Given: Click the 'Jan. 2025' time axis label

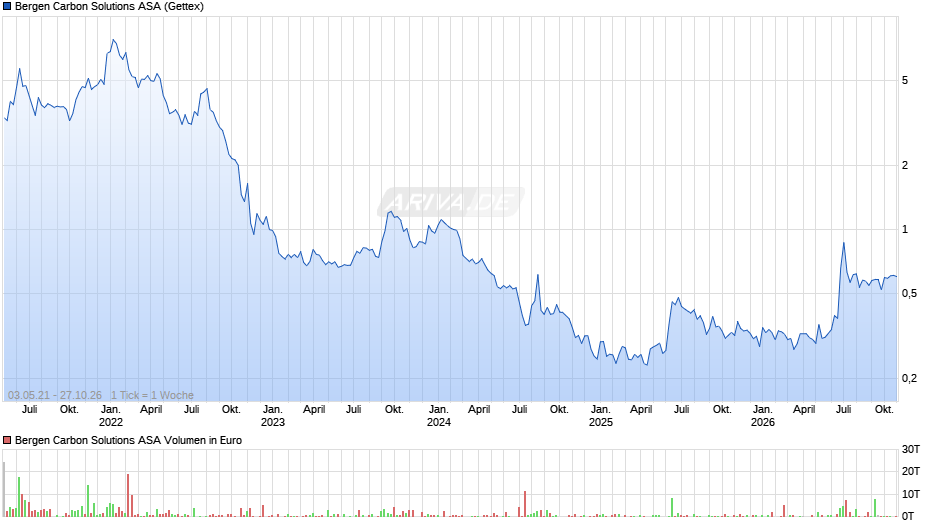Looking at the screenshot, I should tap(601, 416).
